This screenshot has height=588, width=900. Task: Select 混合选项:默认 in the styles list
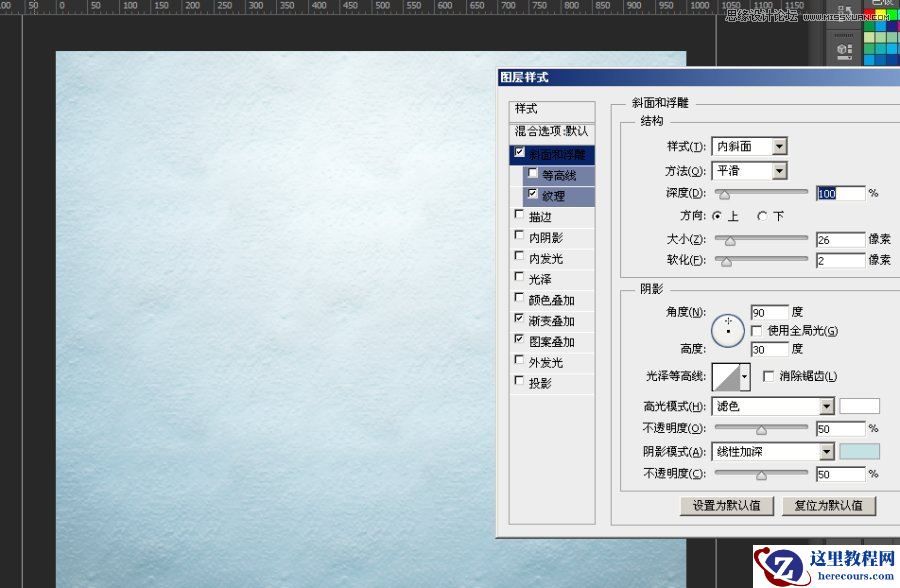553,131
